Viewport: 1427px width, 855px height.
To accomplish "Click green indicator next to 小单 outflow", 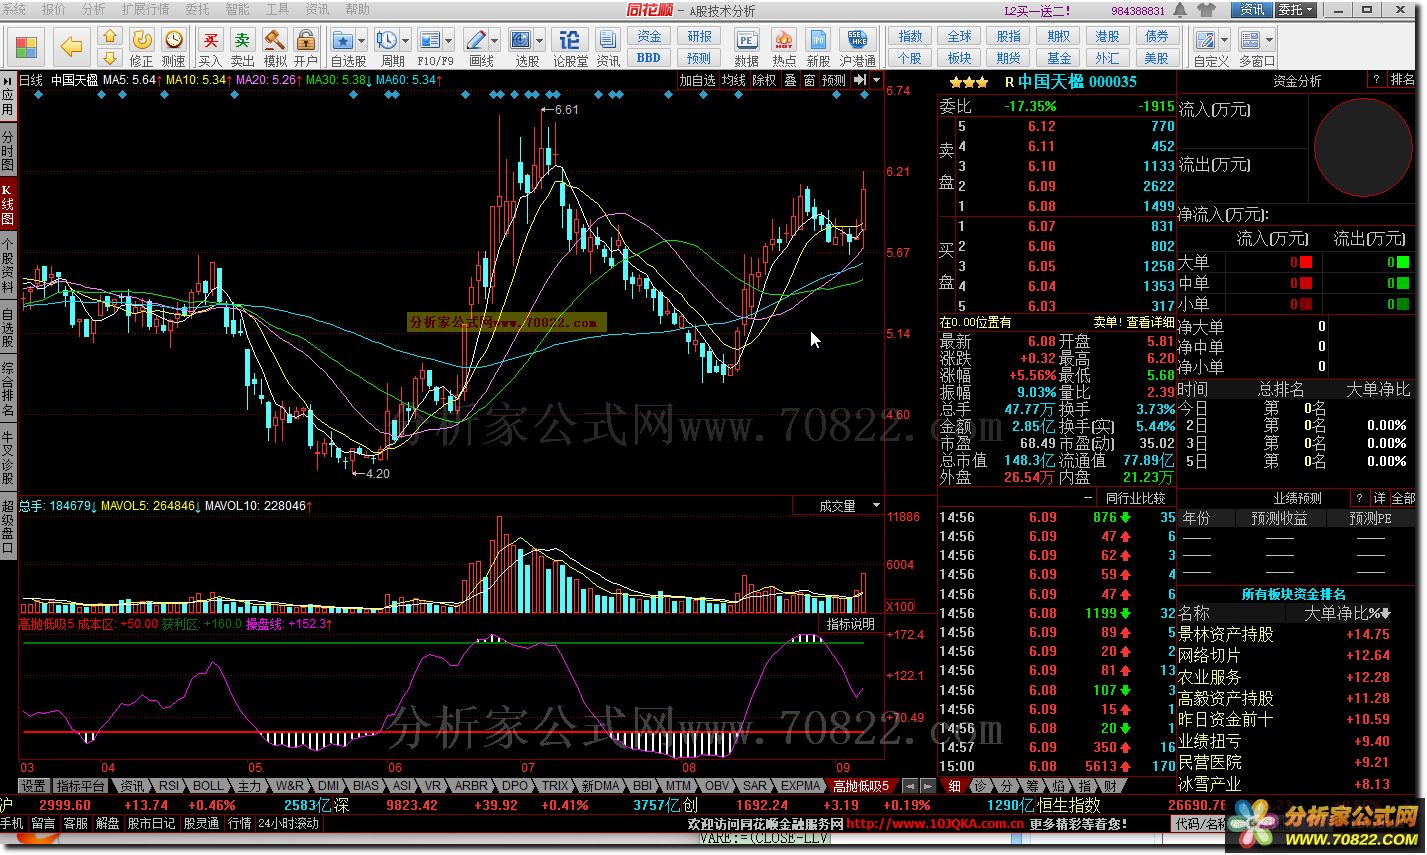I will coord(1402,304).
